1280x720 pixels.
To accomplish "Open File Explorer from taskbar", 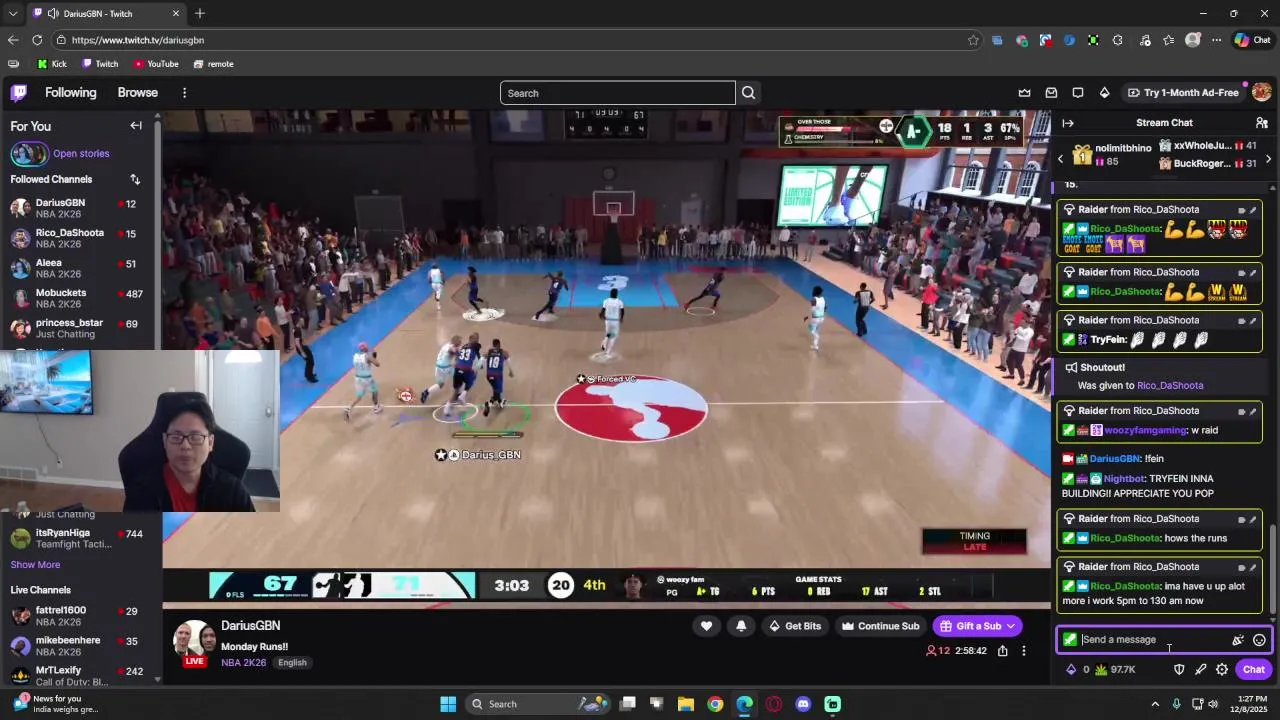I will pyautogui.click(x=686, y=704).
